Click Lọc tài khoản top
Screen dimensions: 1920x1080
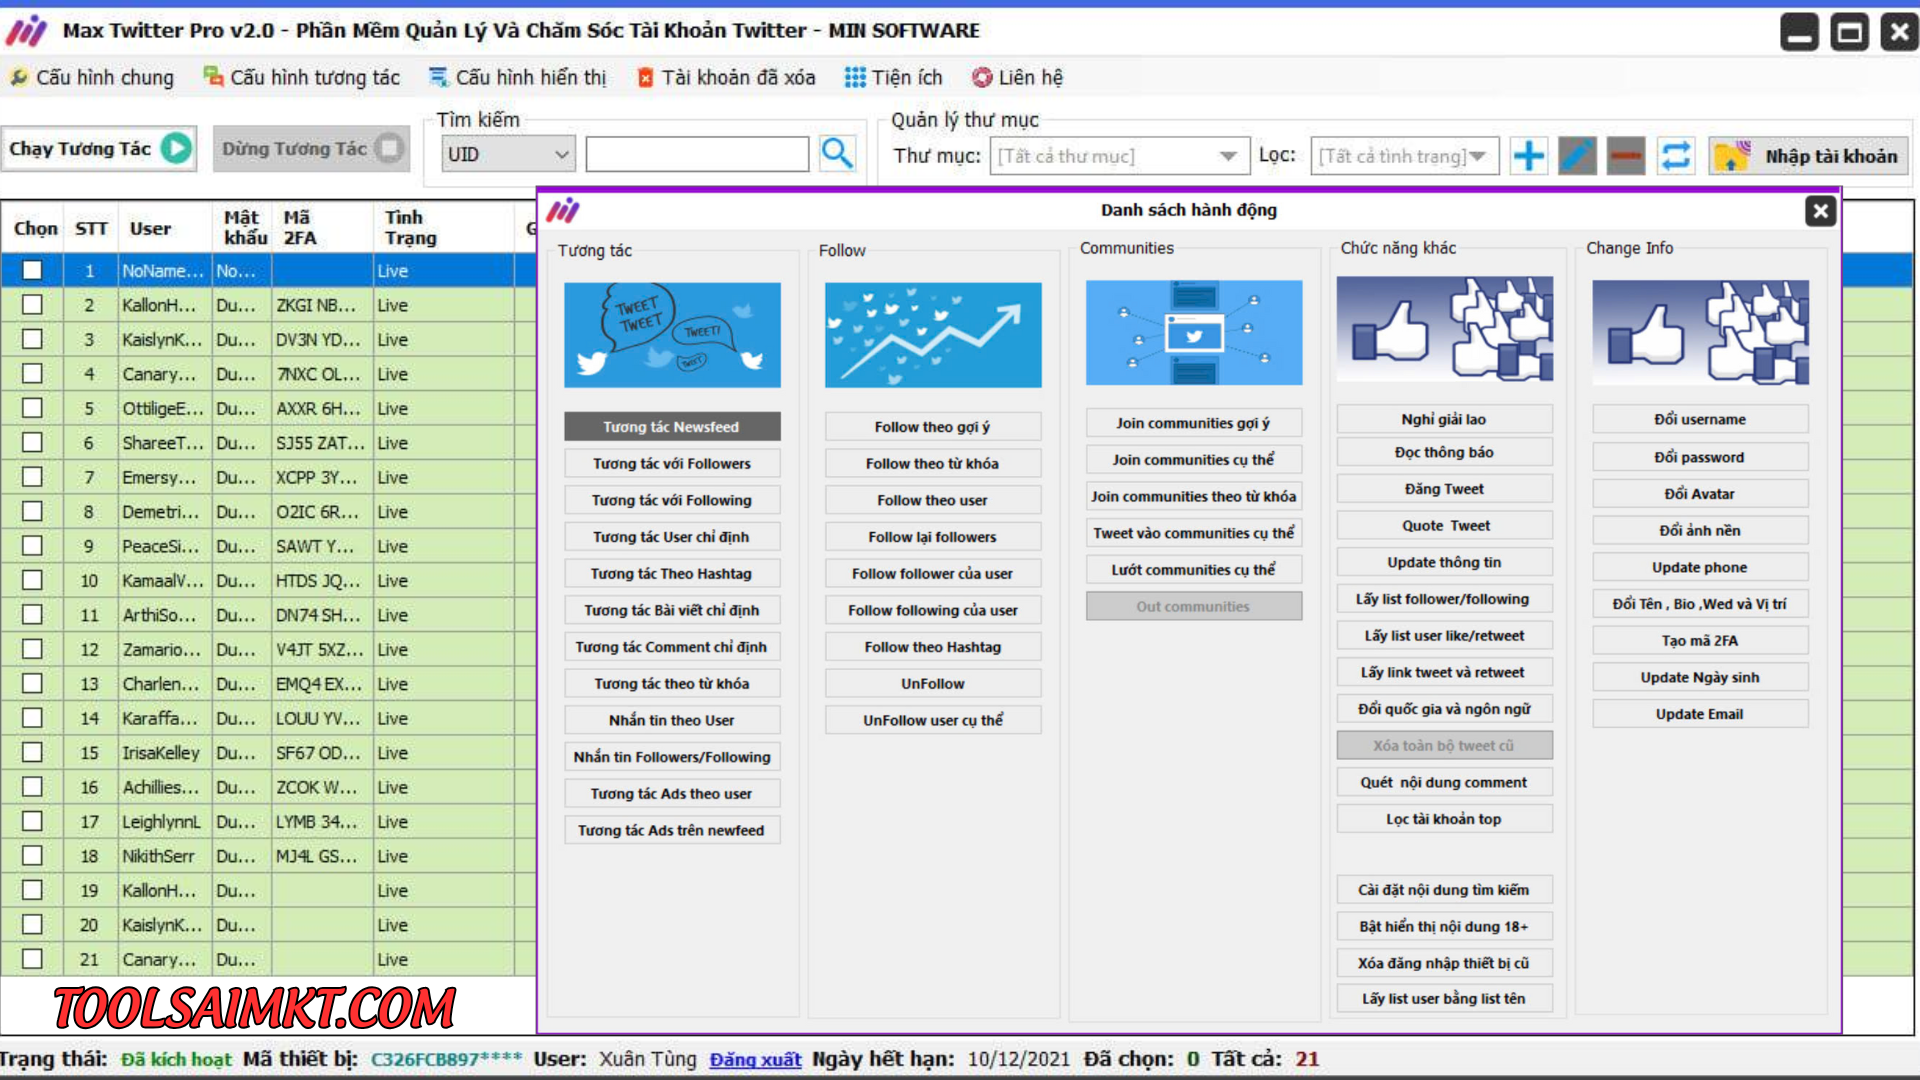[1445, 819]
